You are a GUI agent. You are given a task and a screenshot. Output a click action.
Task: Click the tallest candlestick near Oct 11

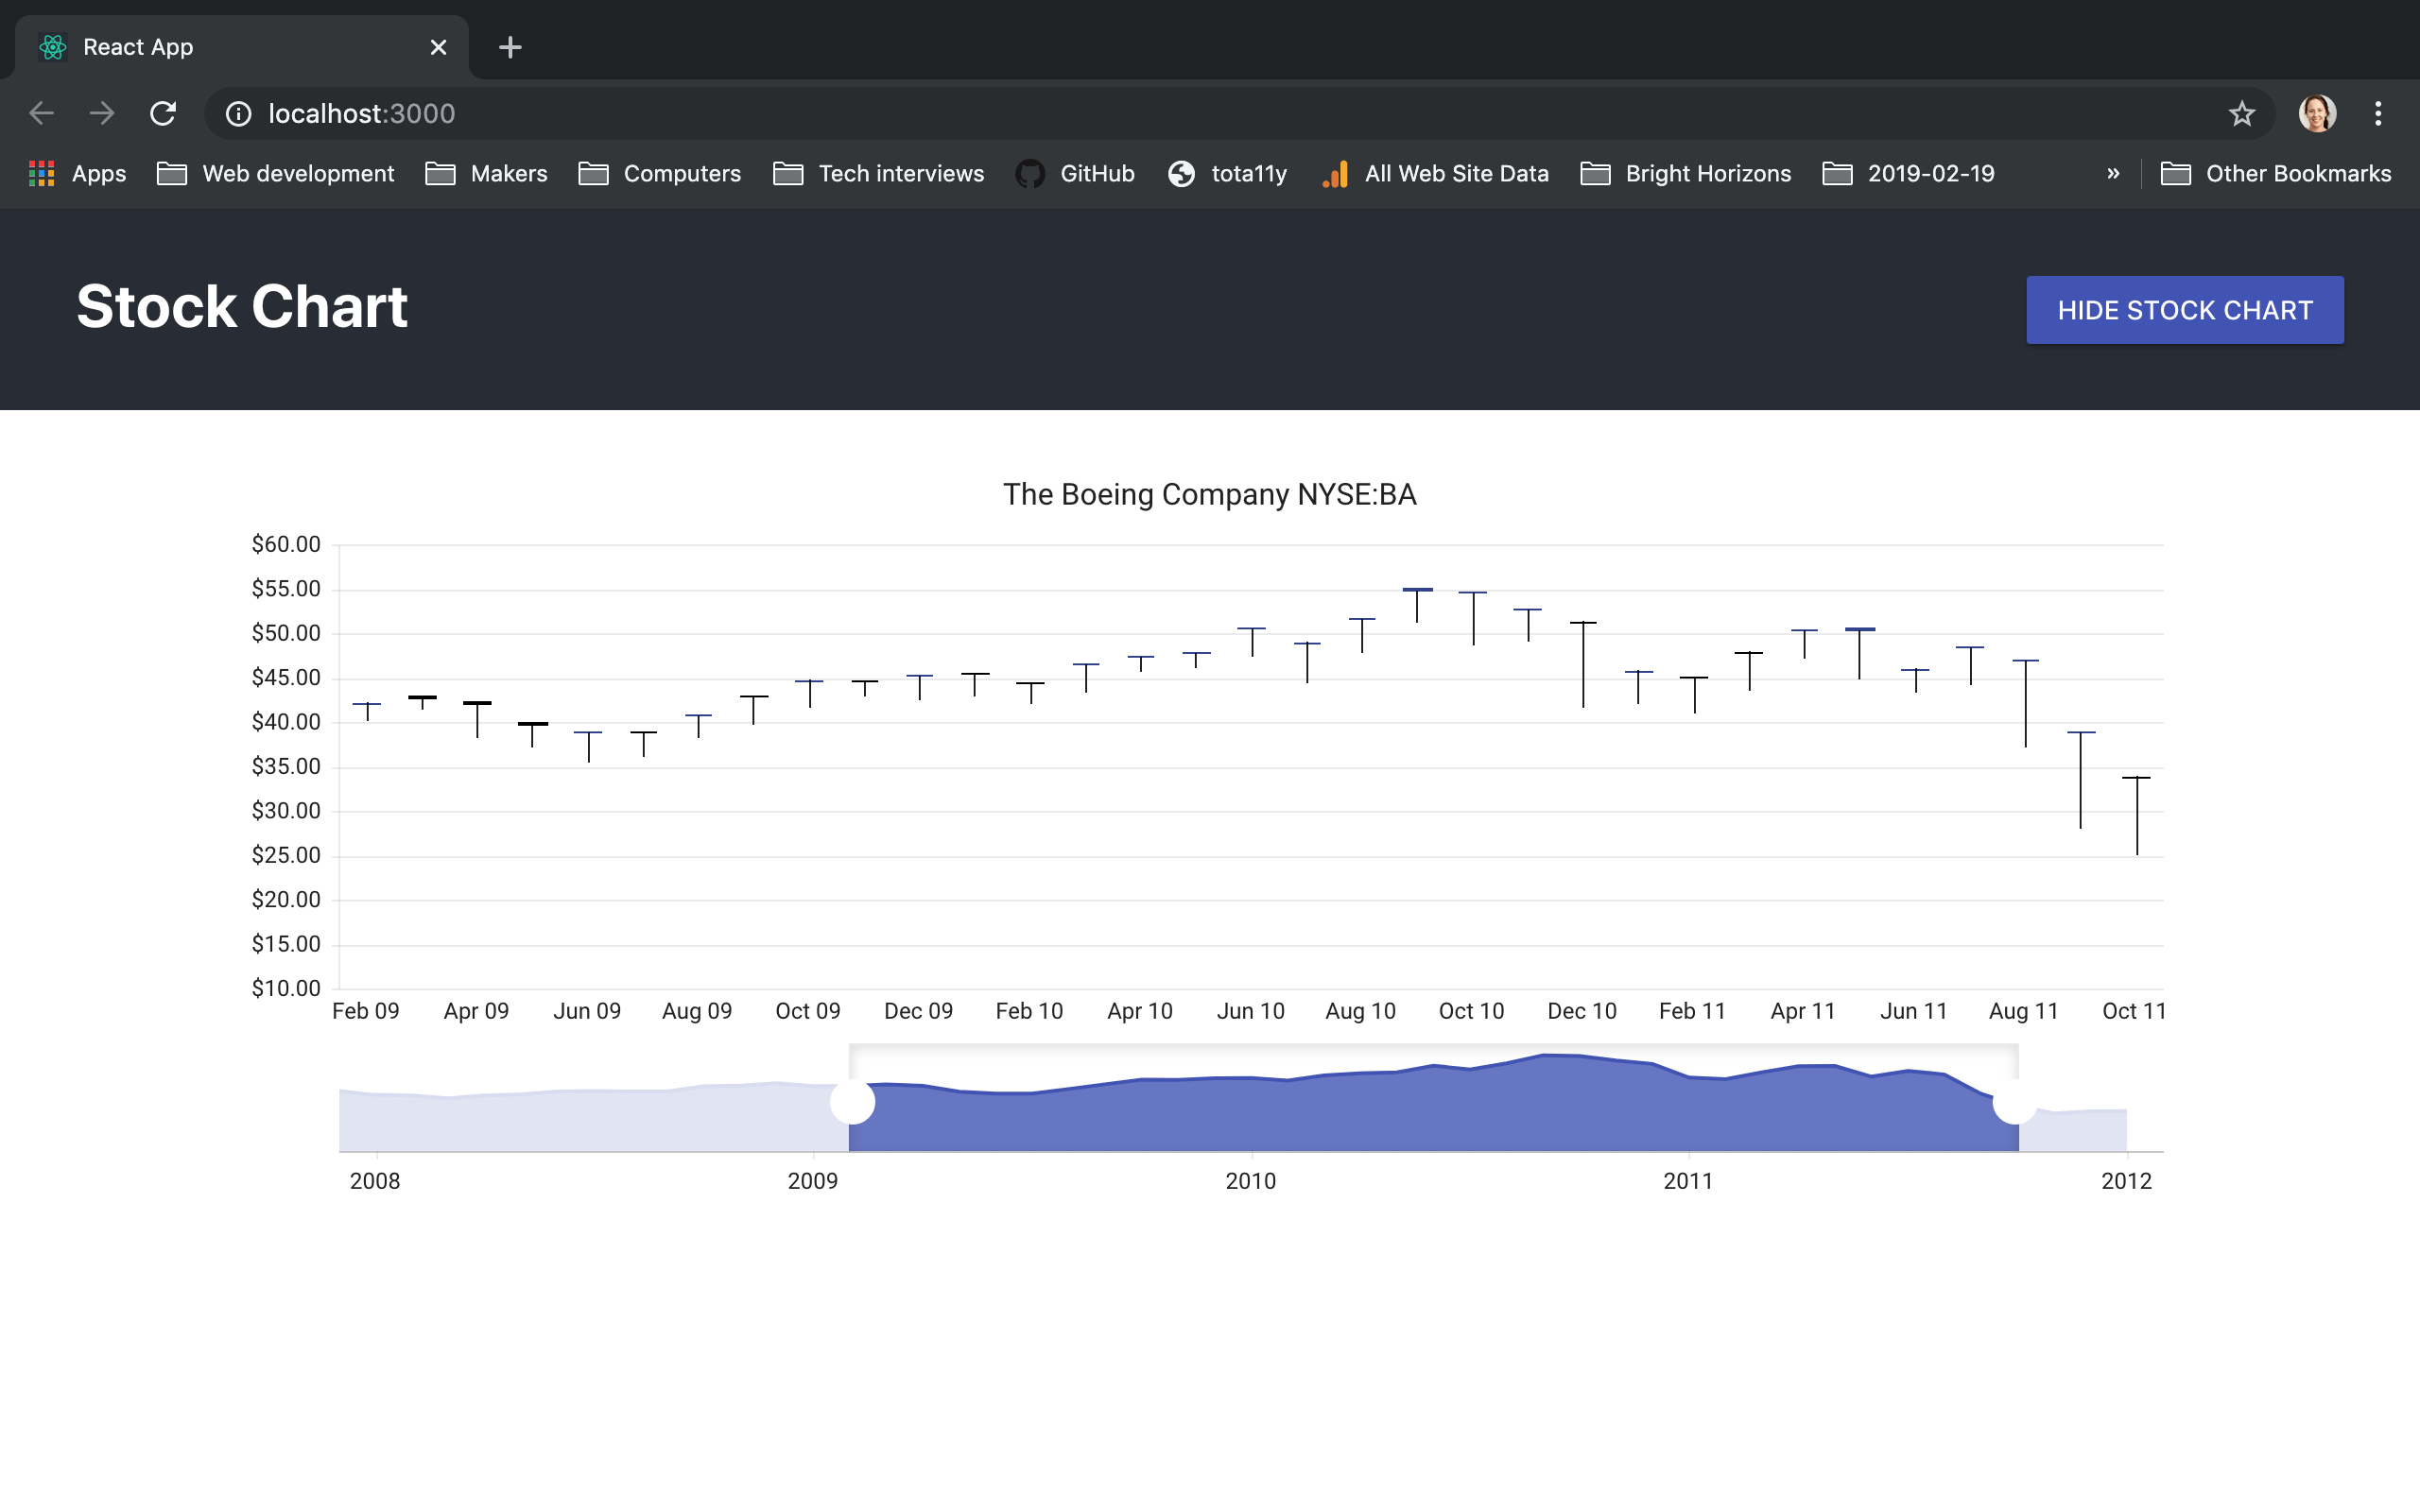coord(2136,815)
